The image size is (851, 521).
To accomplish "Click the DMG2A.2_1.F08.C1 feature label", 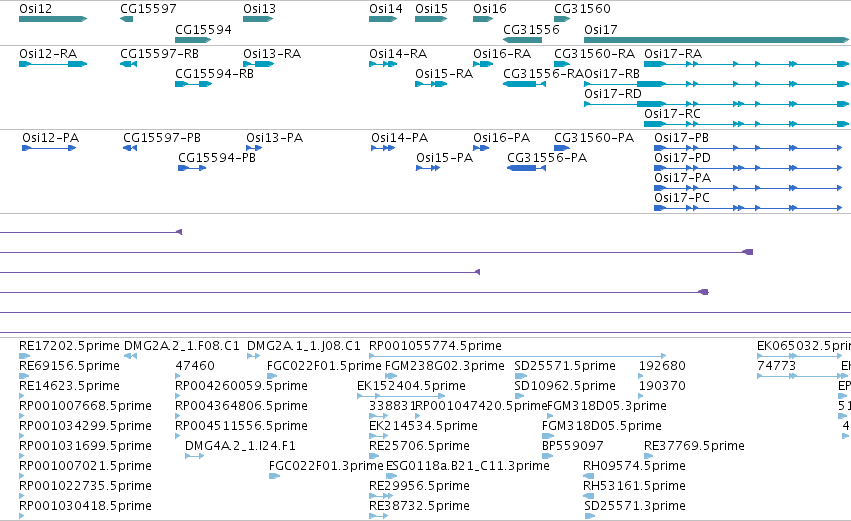I will pyautogui.click(x=182, y=346).
